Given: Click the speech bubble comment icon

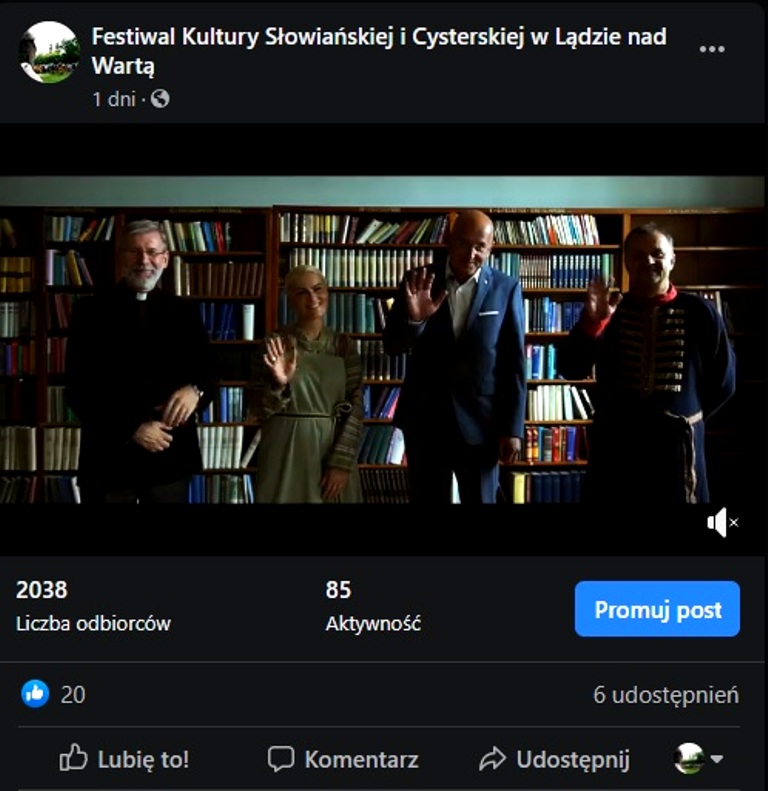Looking at the screenshot, I should click(x=281, y=758).
